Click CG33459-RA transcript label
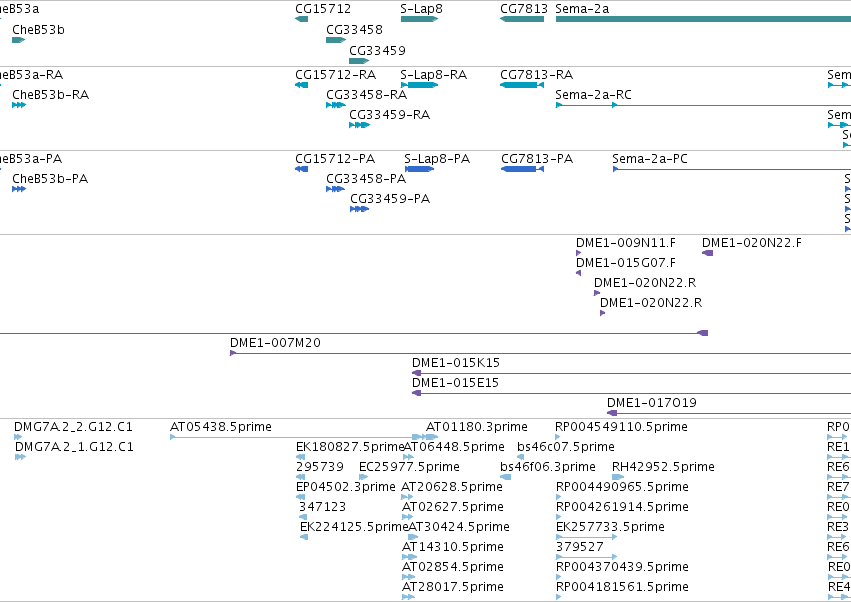The image size is (851, 602). [389, 115]
